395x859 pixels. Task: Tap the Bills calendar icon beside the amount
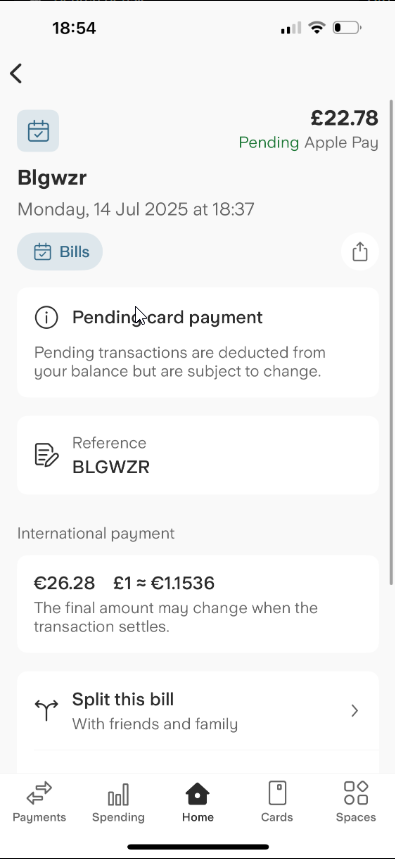(x=38, y=131)
